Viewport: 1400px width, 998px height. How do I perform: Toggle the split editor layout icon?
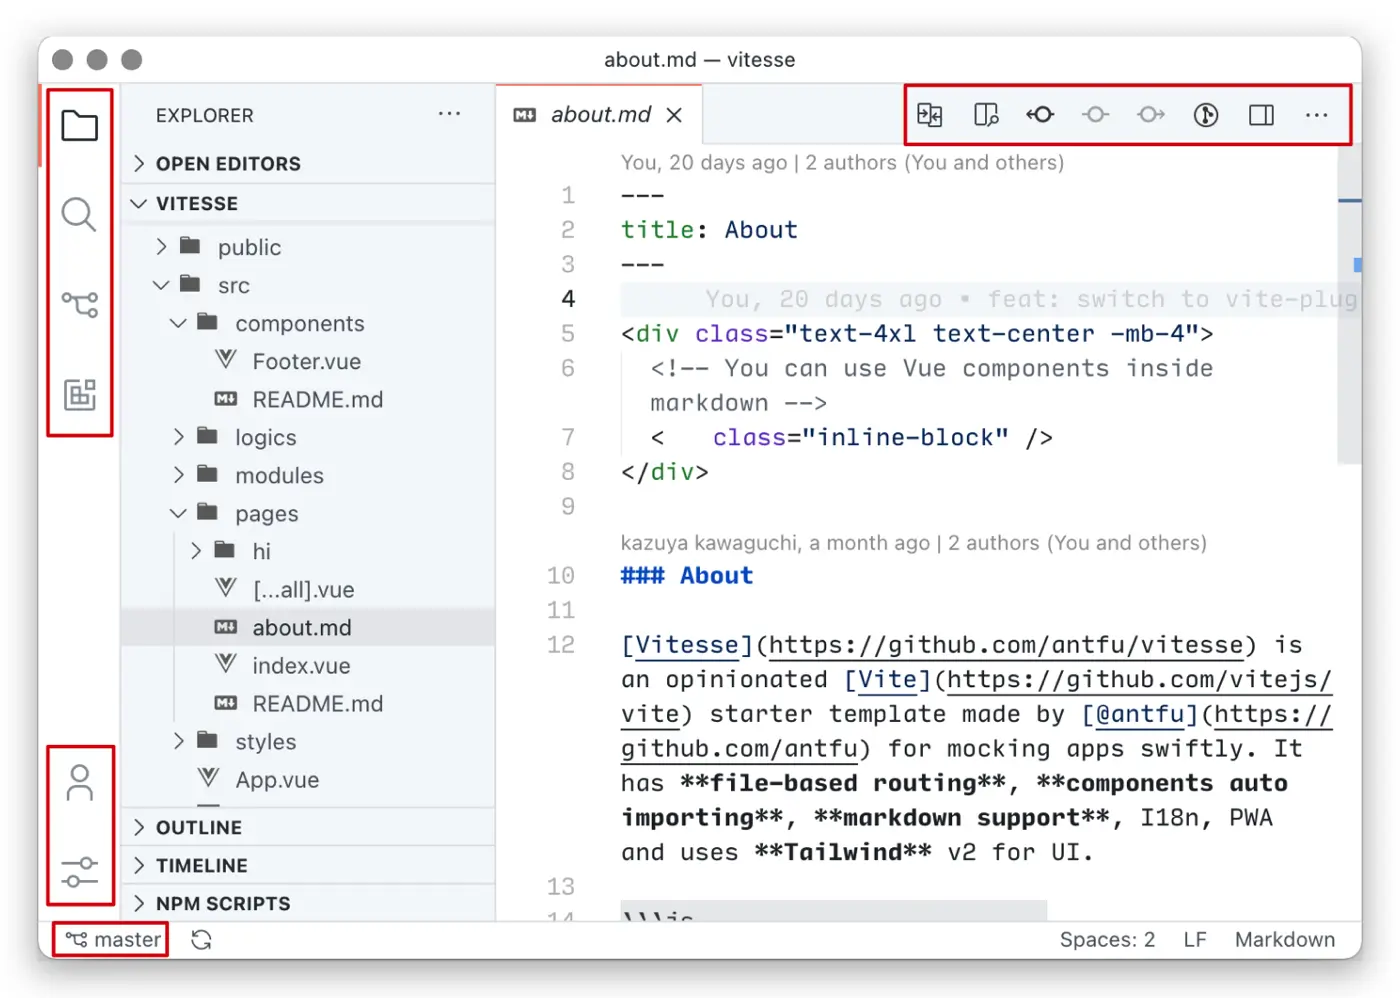point(1261,115)
